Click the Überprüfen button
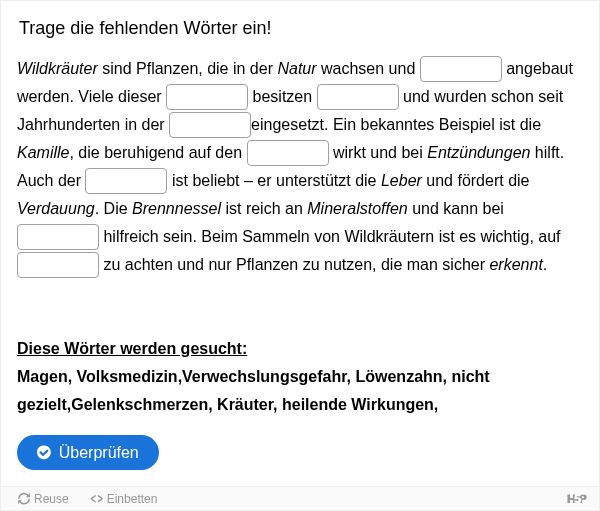This screenshot has height=511, width=600. pos(88,452)
